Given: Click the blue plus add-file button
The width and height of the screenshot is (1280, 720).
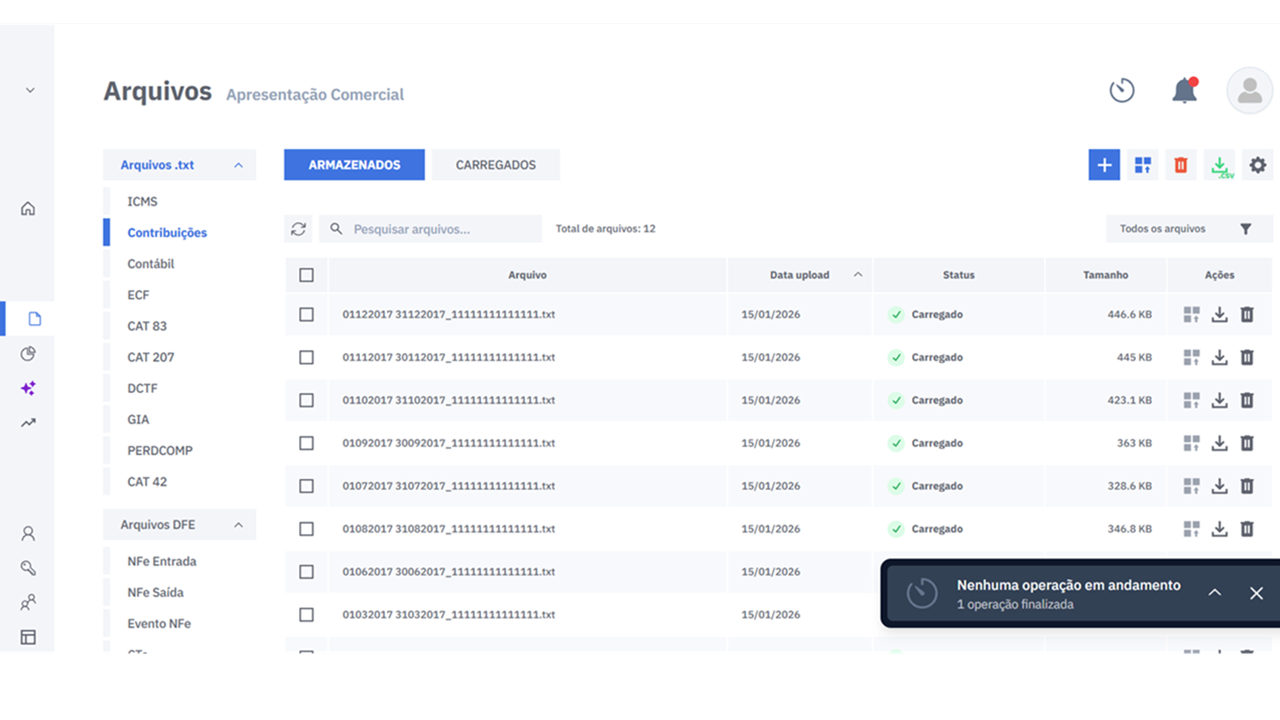Looking at the screenshot, I should click(1104, 165).
